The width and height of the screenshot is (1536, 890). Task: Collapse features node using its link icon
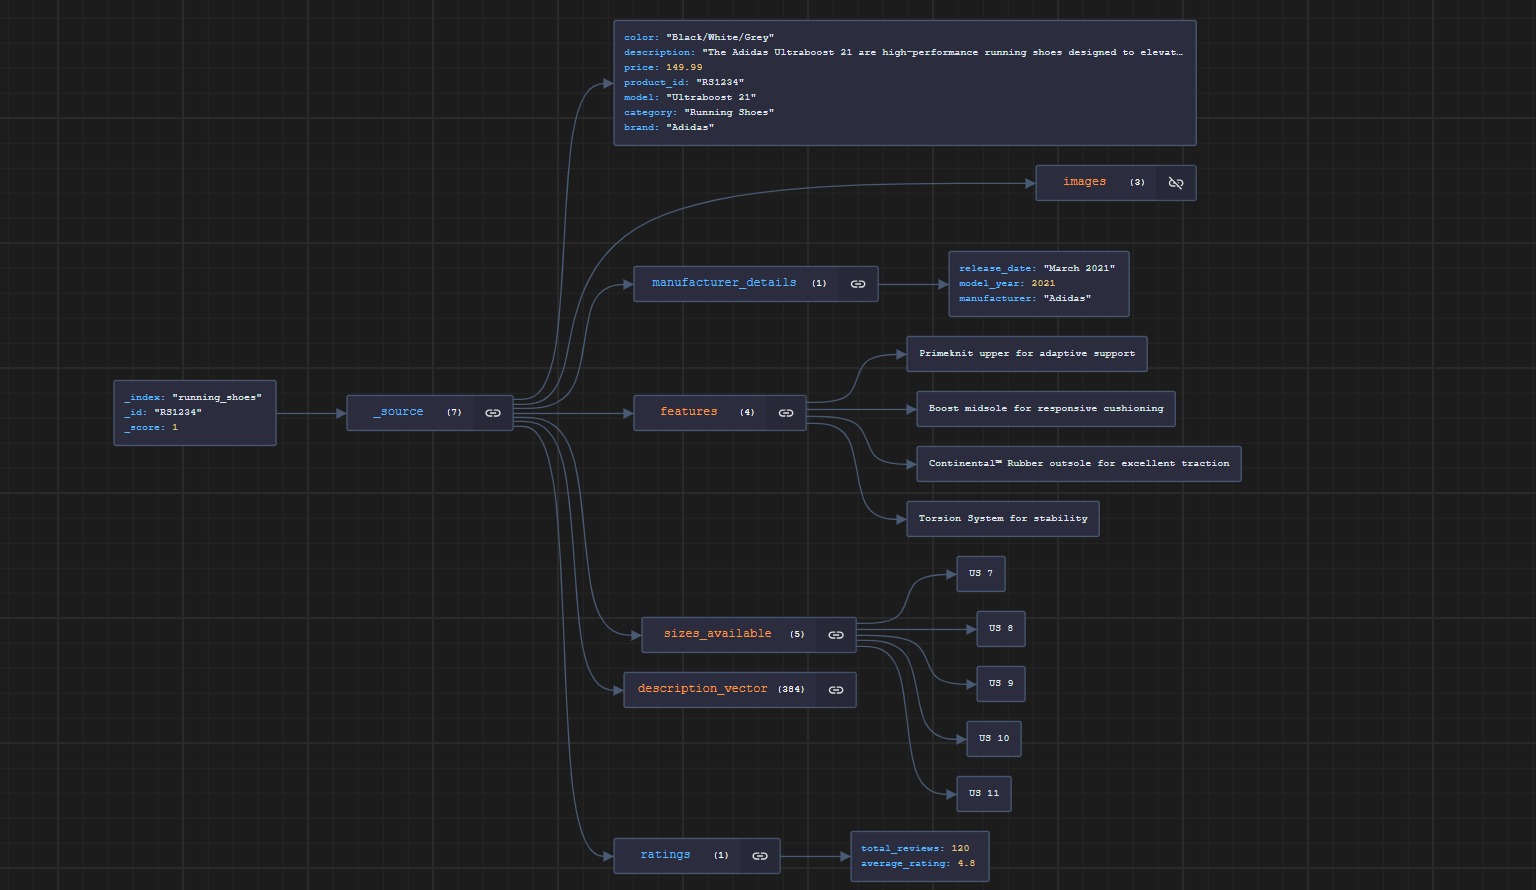[786, 413]
